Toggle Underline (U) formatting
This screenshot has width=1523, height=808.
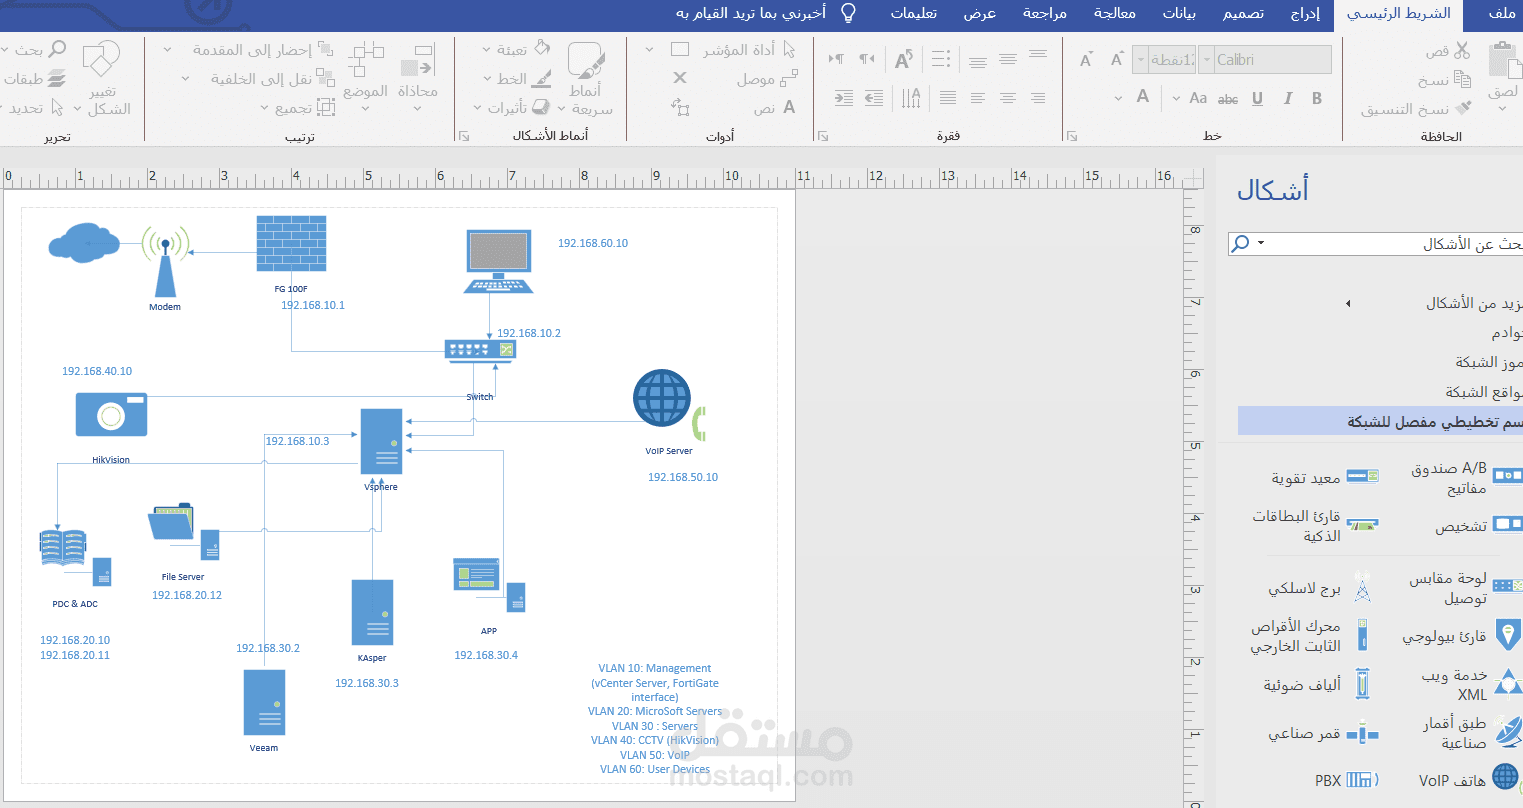coord(1257,98)
